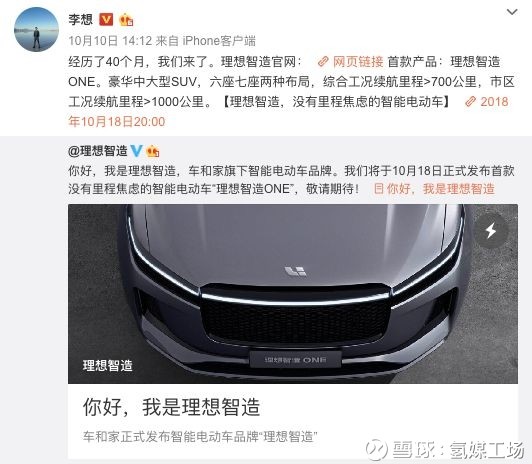Click the 你好，我是理想智造 card headline
This screenshot has width=532, height=464.
click(x=171, y=407)
